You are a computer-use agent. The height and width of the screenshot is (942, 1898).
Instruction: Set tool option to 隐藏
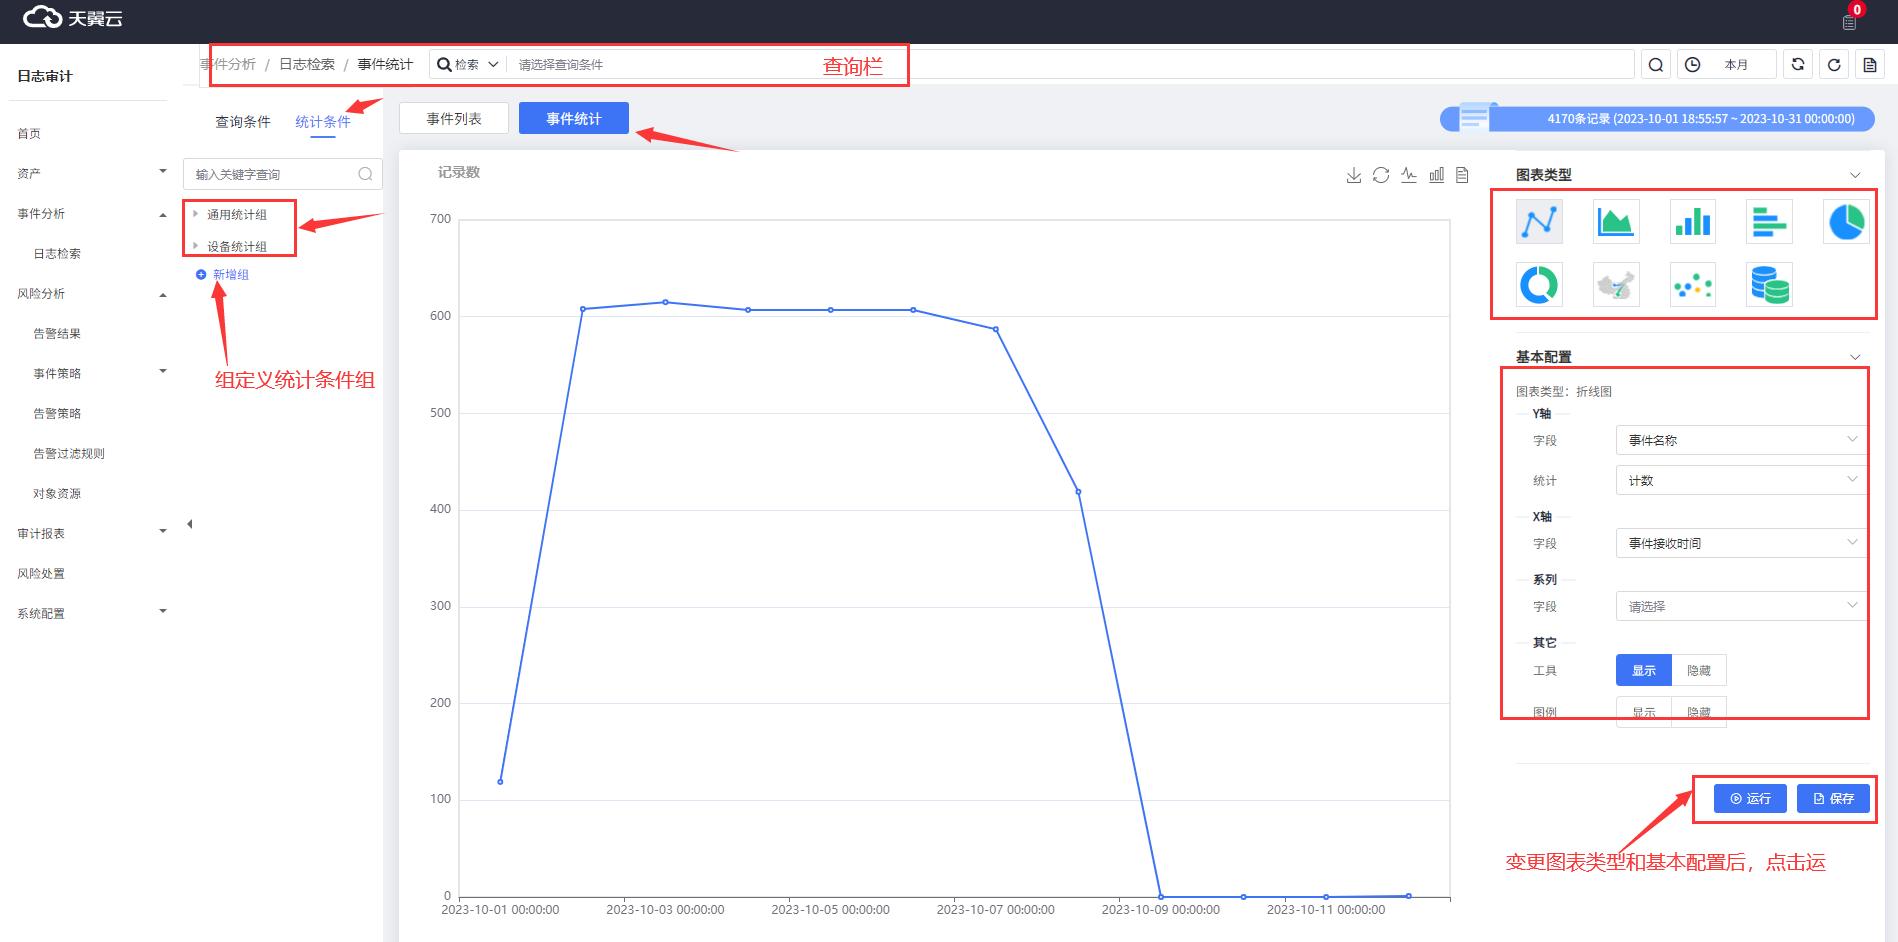point(1698,671)
